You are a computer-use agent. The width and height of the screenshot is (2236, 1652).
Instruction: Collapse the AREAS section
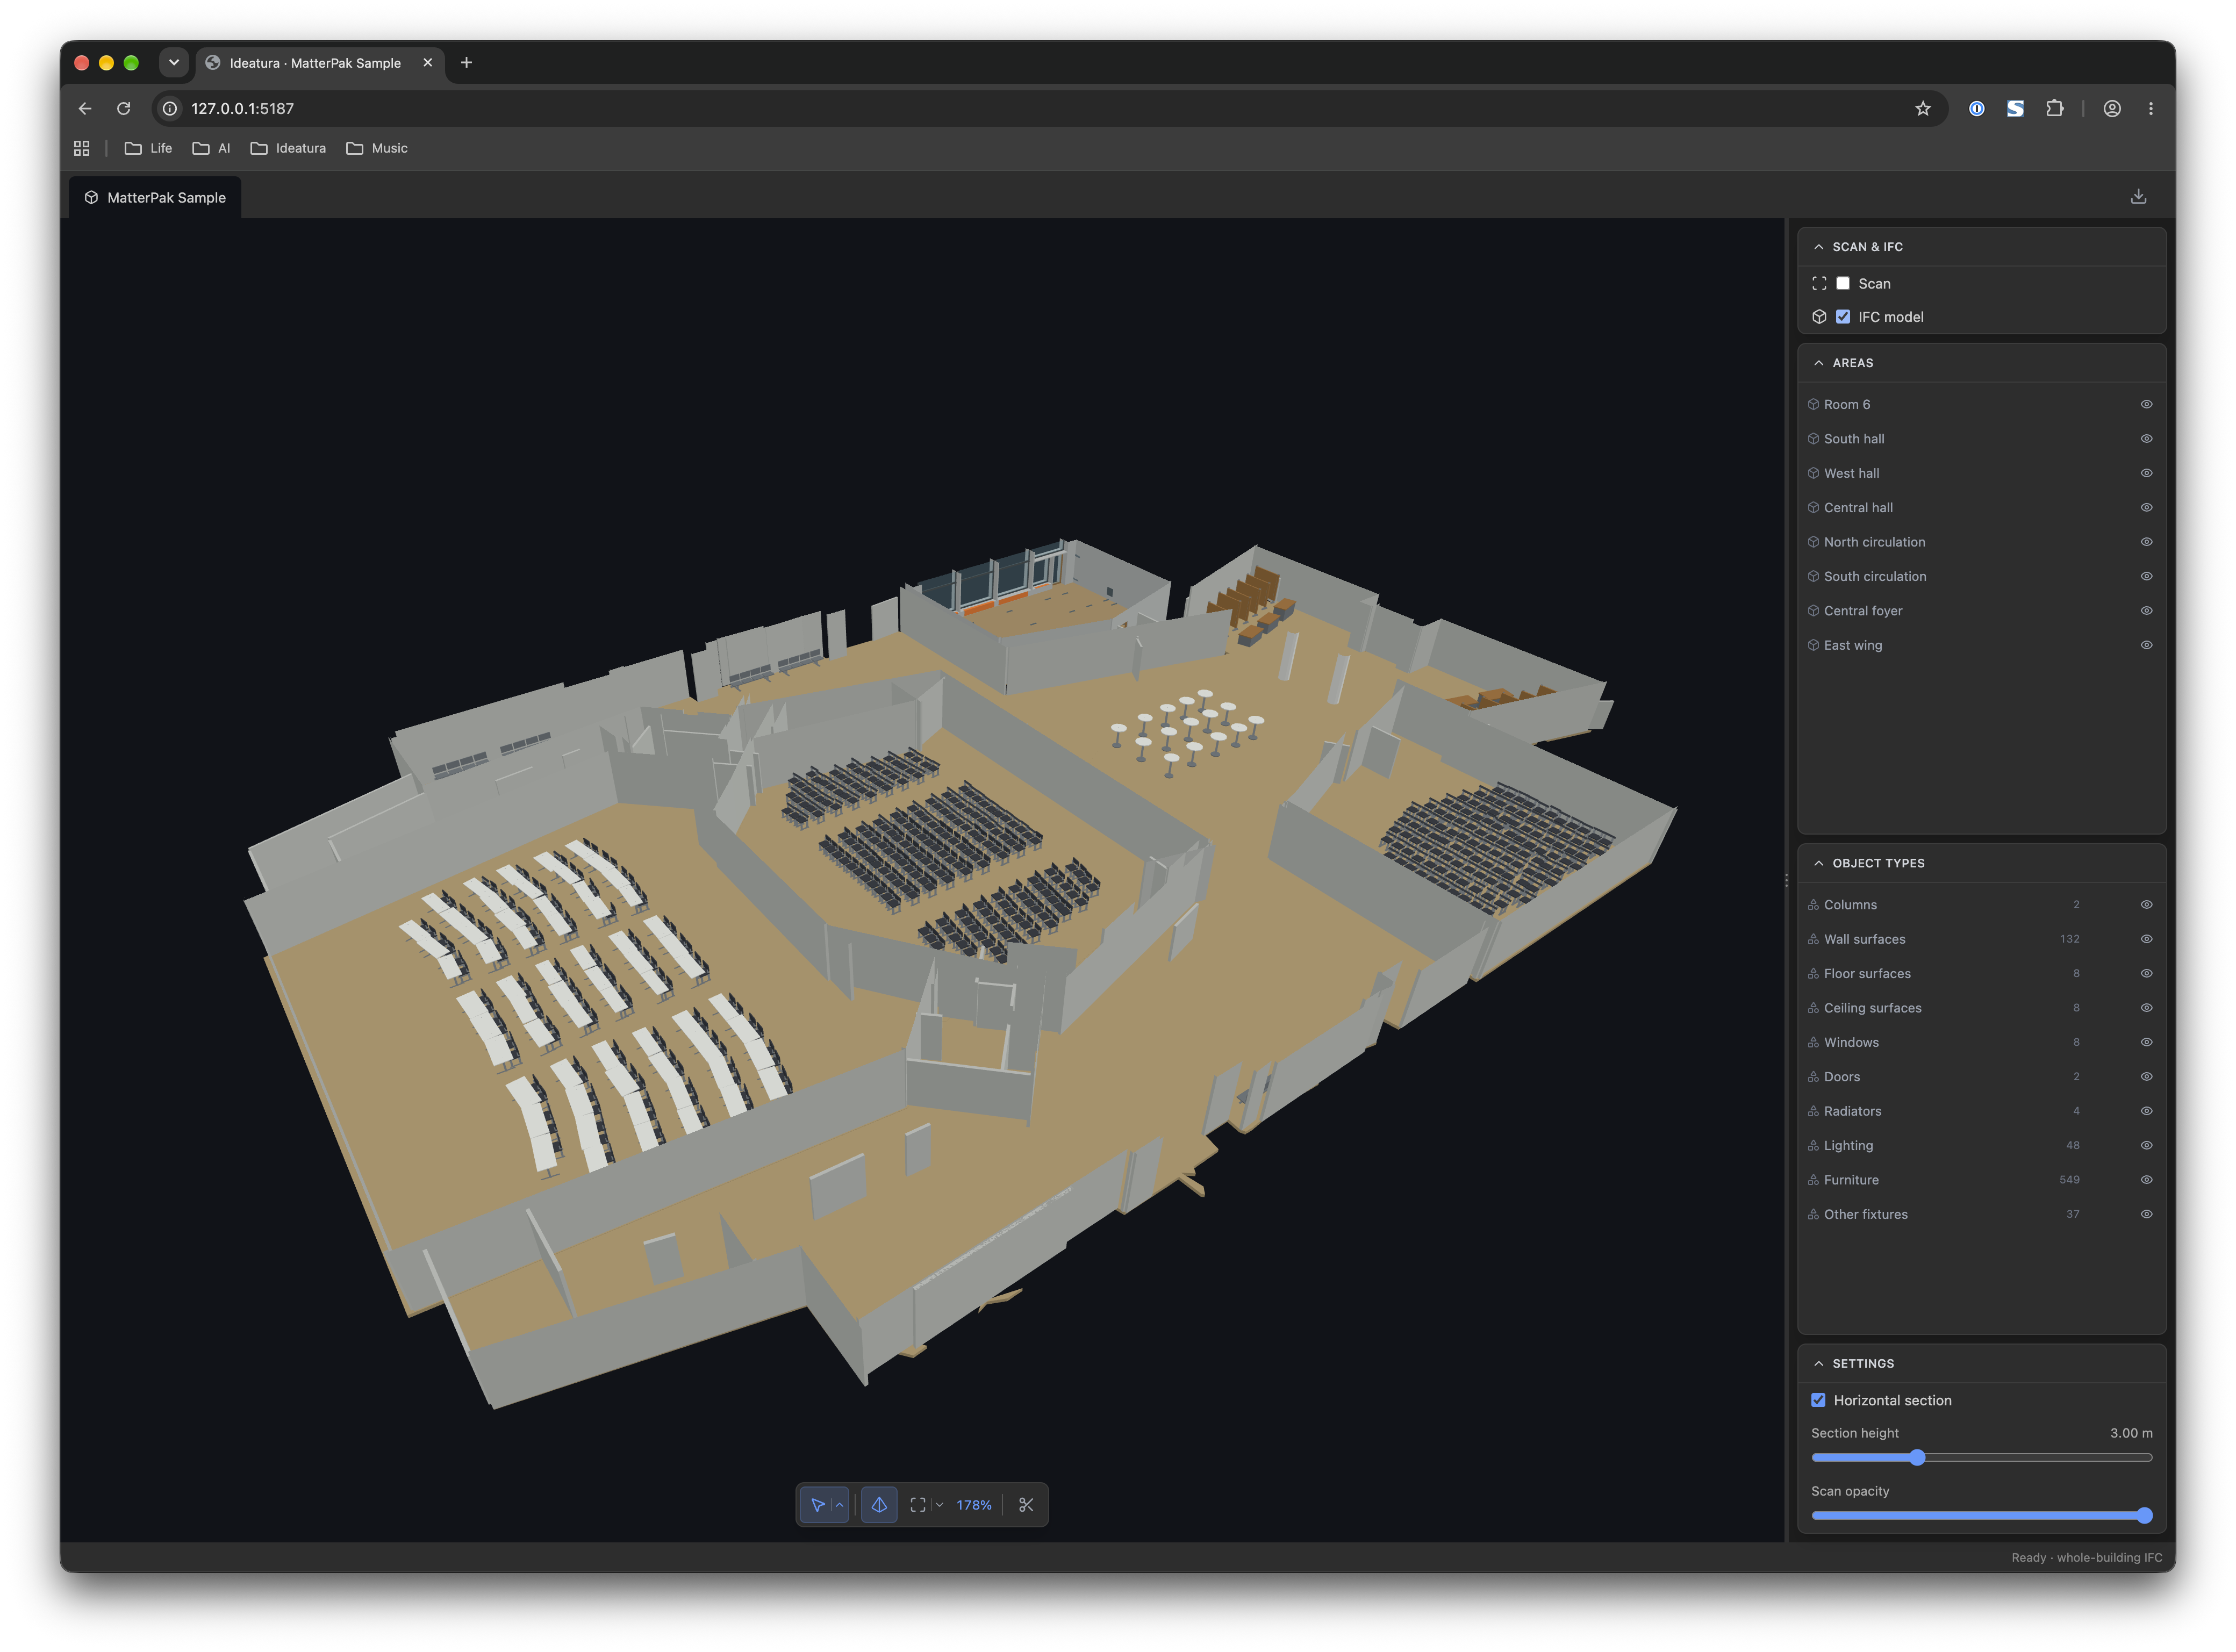[1818, 363]
